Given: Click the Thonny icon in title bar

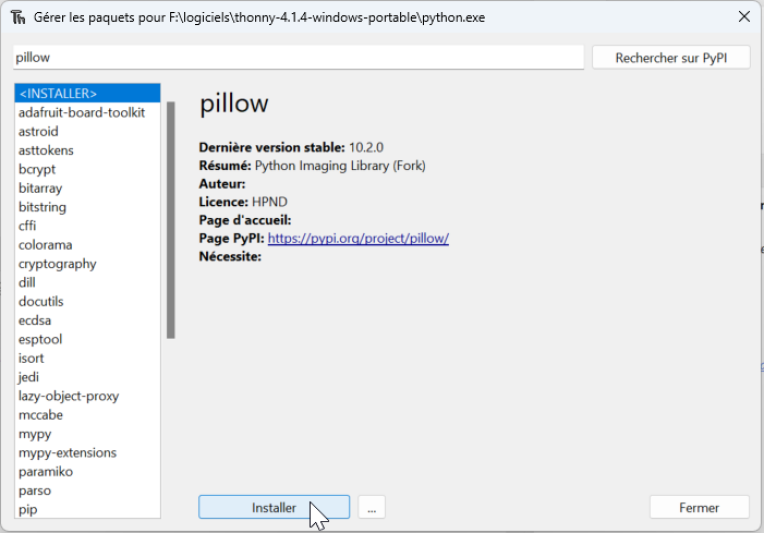Looking at the screenshot, I should tap(18, 18).
